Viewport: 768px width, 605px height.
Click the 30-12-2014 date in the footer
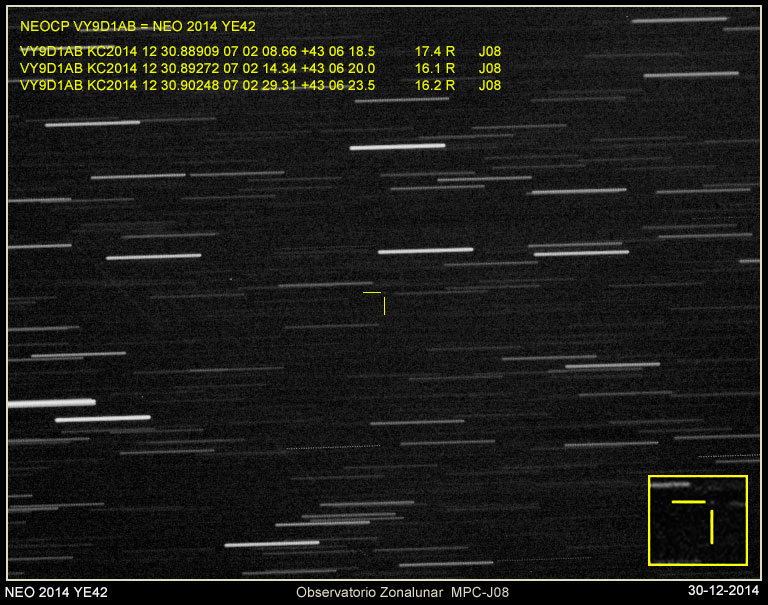725,592
